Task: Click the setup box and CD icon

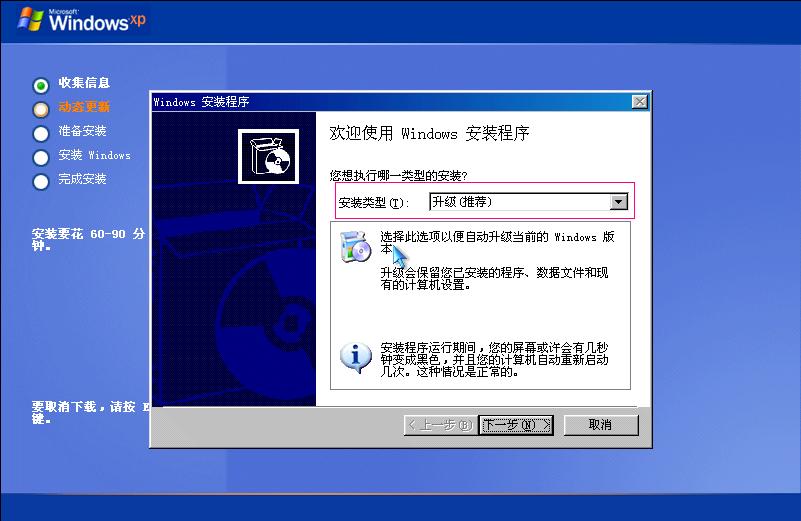Action: coord(269,156)
